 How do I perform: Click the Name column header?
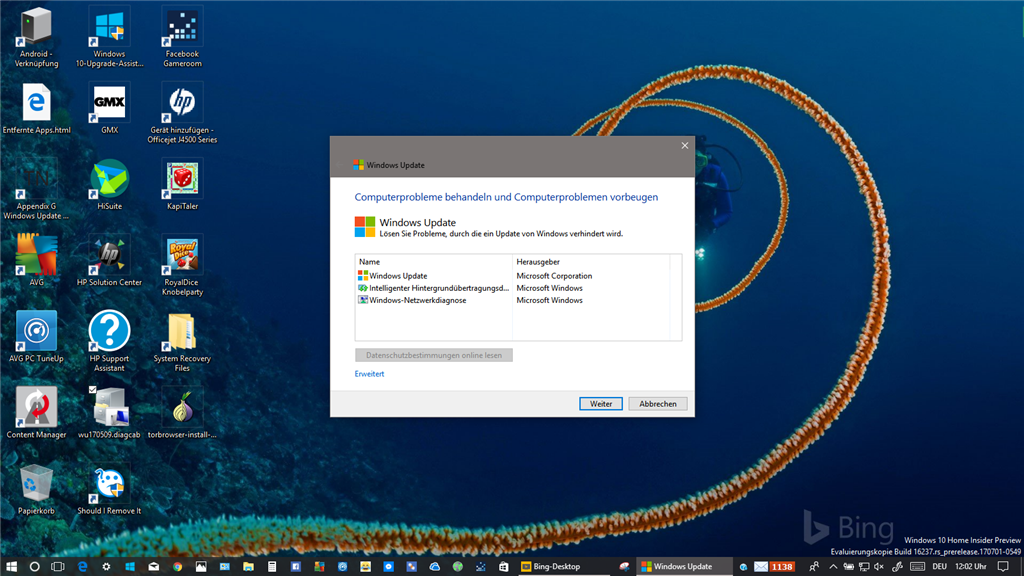click(x=434, y=262)
